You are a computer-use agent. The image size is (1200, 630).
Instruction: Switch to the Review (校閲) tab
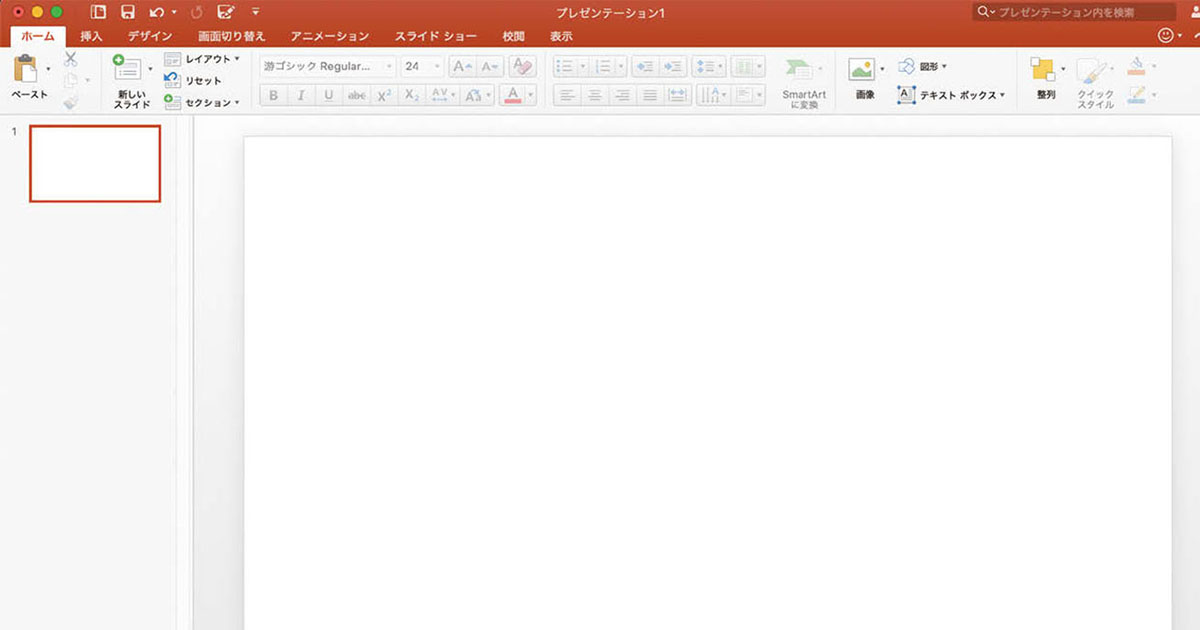tap(514, 36)
